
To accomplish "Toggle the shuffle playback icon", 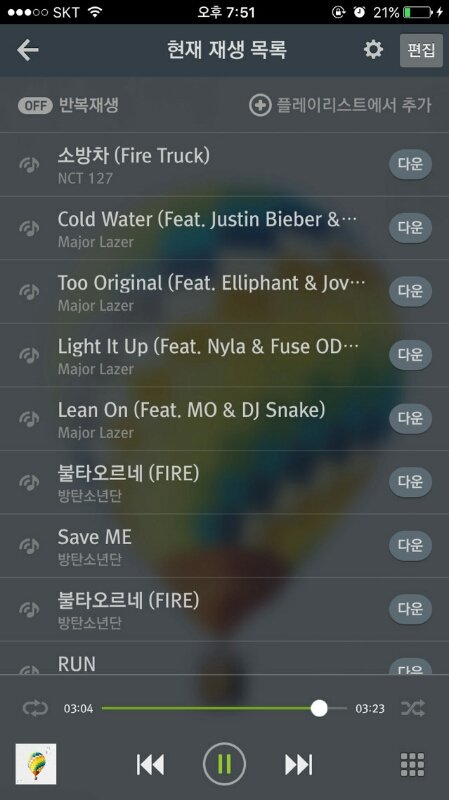I will click(x=413, y=708).
